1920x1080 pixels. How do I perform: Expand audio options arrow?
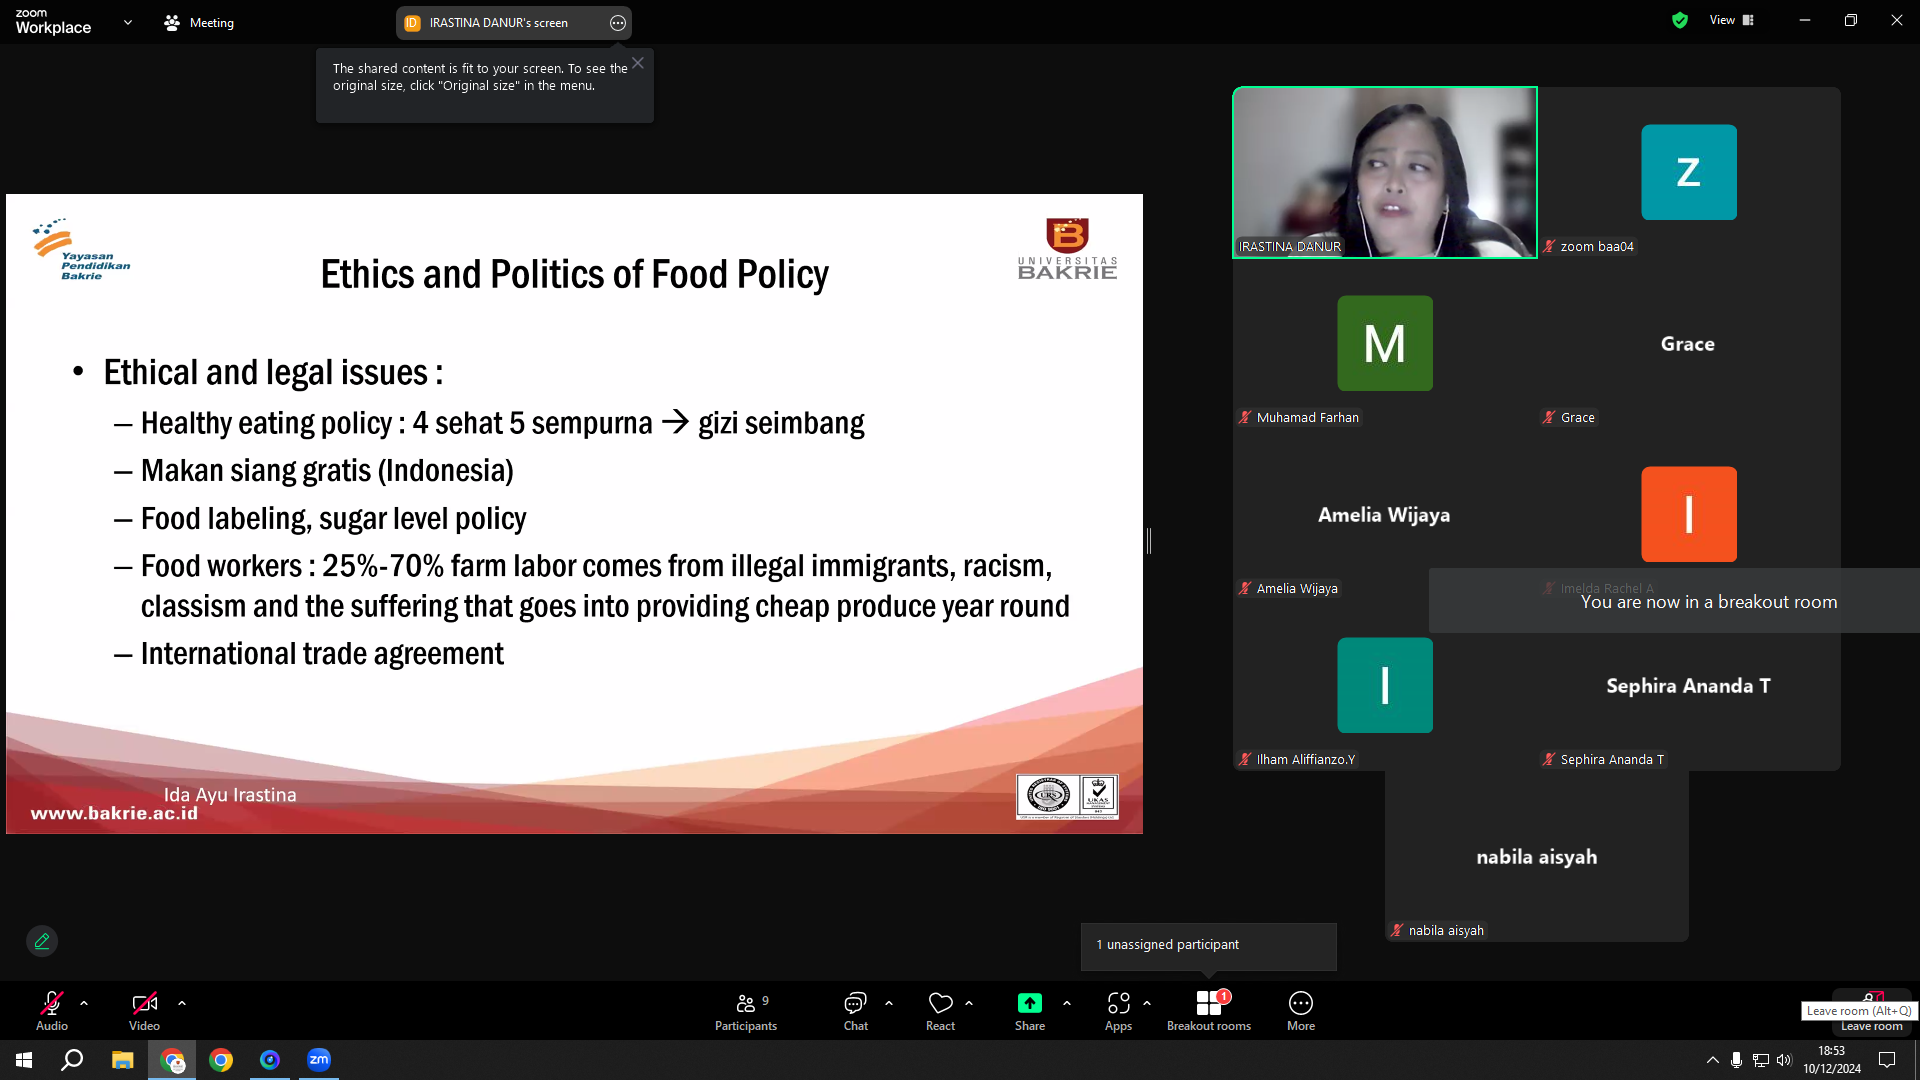84,1002
